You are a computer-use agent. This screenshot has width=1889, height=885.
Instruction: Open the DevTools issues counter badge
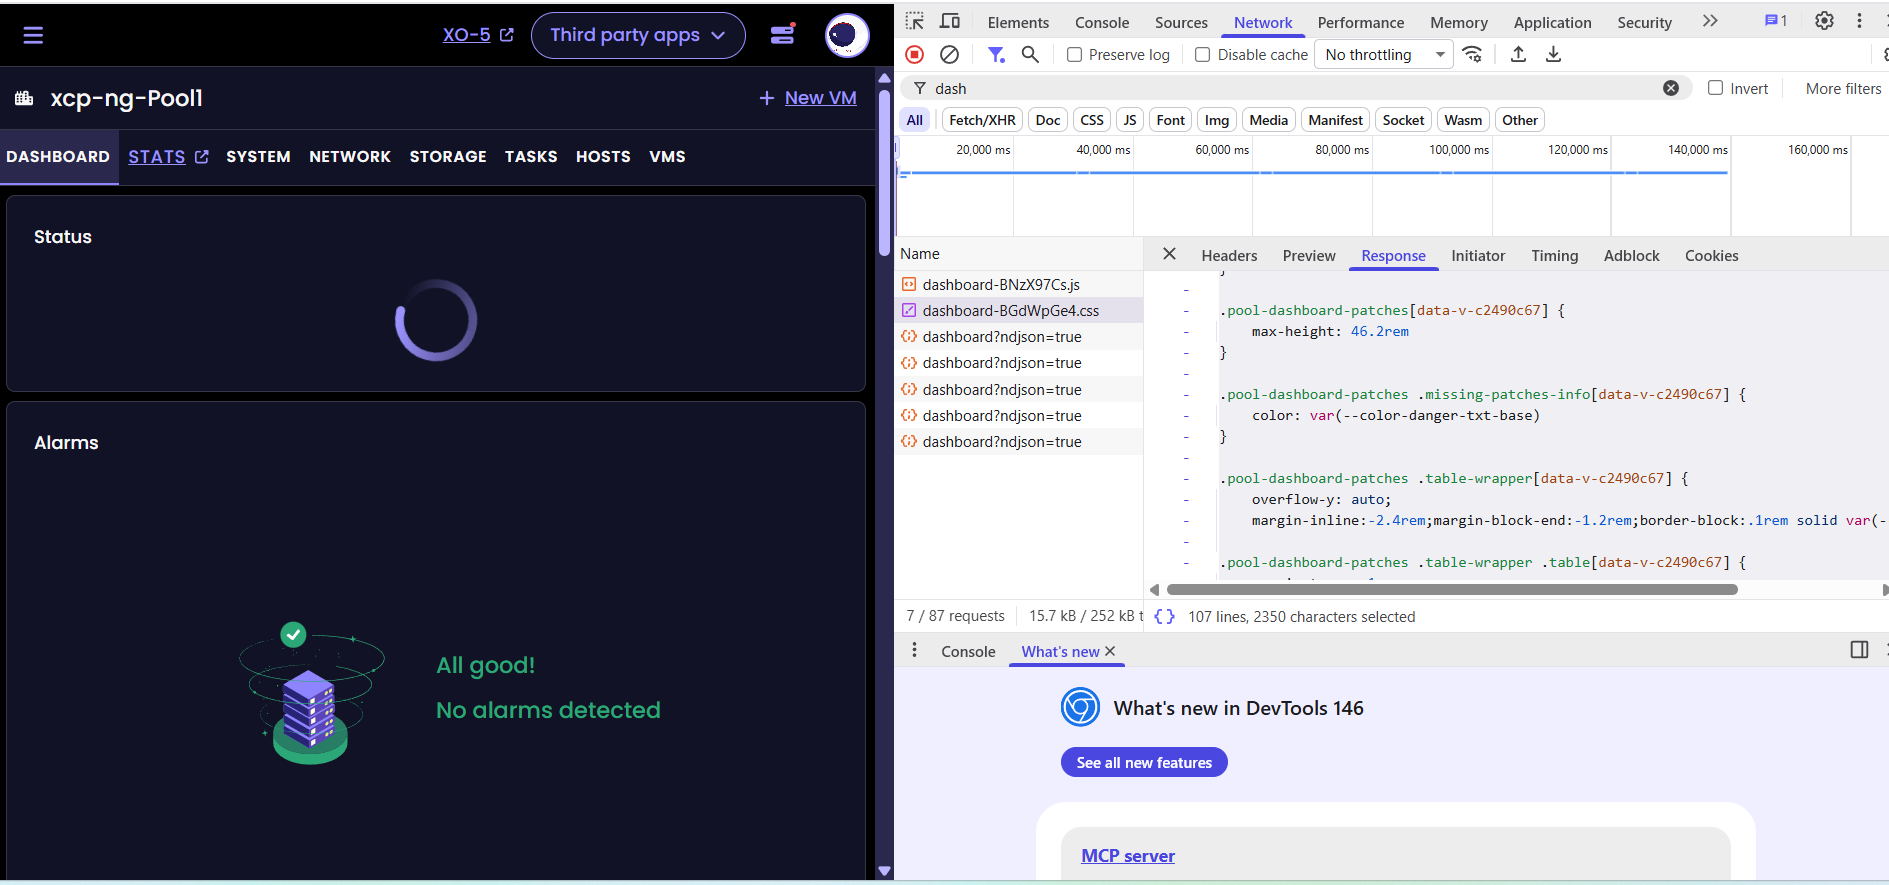(1776, 21)
